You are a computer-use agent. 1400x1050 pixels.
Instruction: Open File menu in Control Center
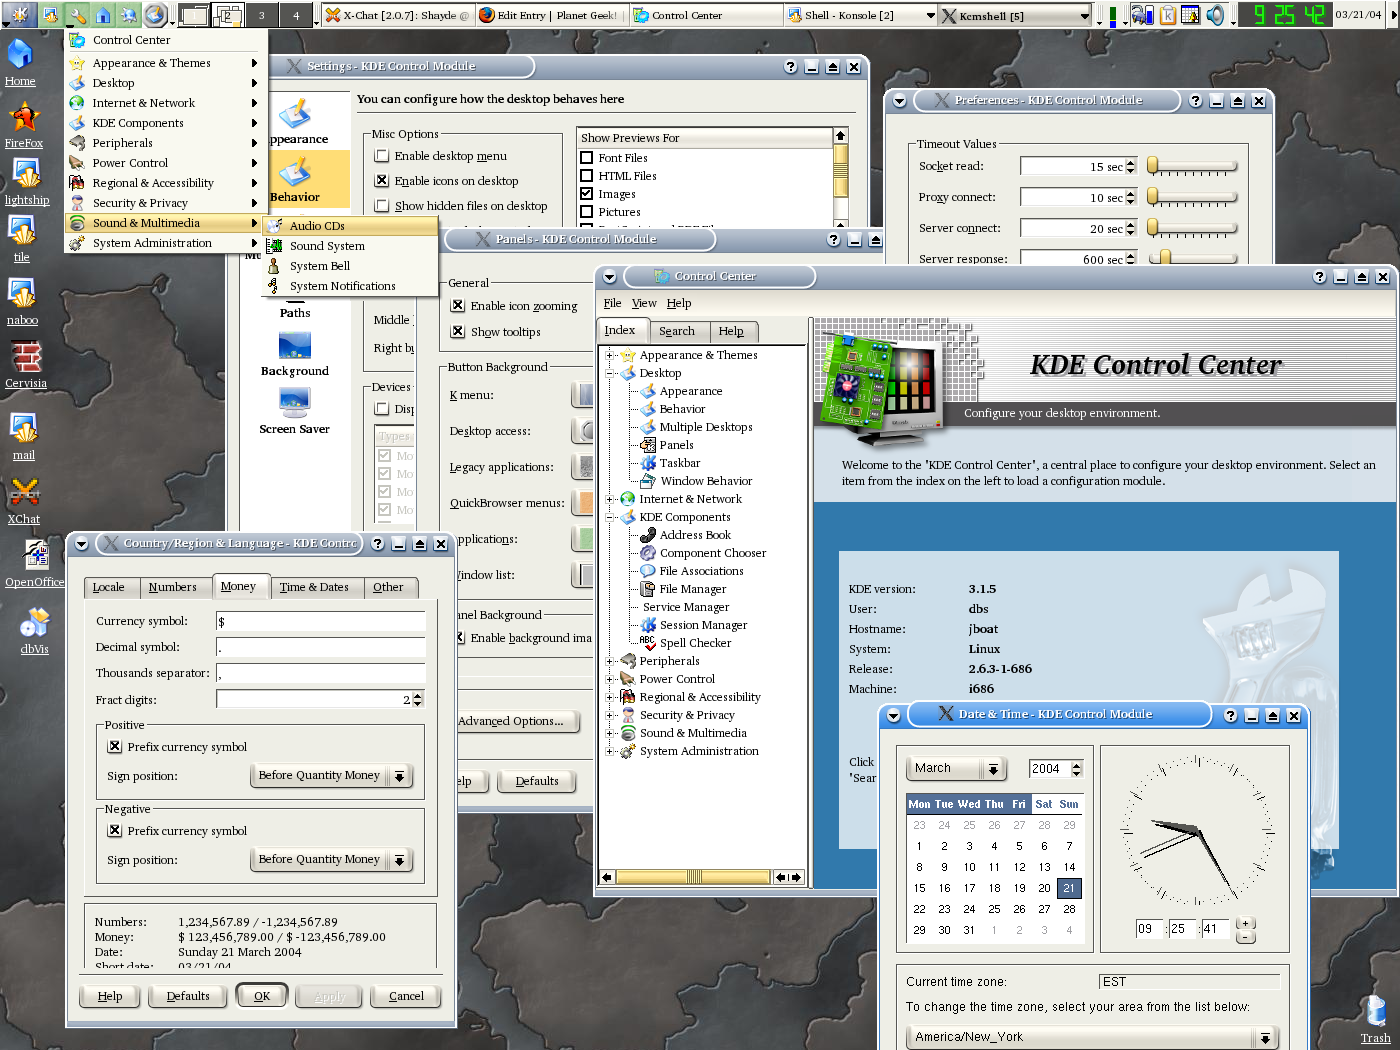click(612, 303)
